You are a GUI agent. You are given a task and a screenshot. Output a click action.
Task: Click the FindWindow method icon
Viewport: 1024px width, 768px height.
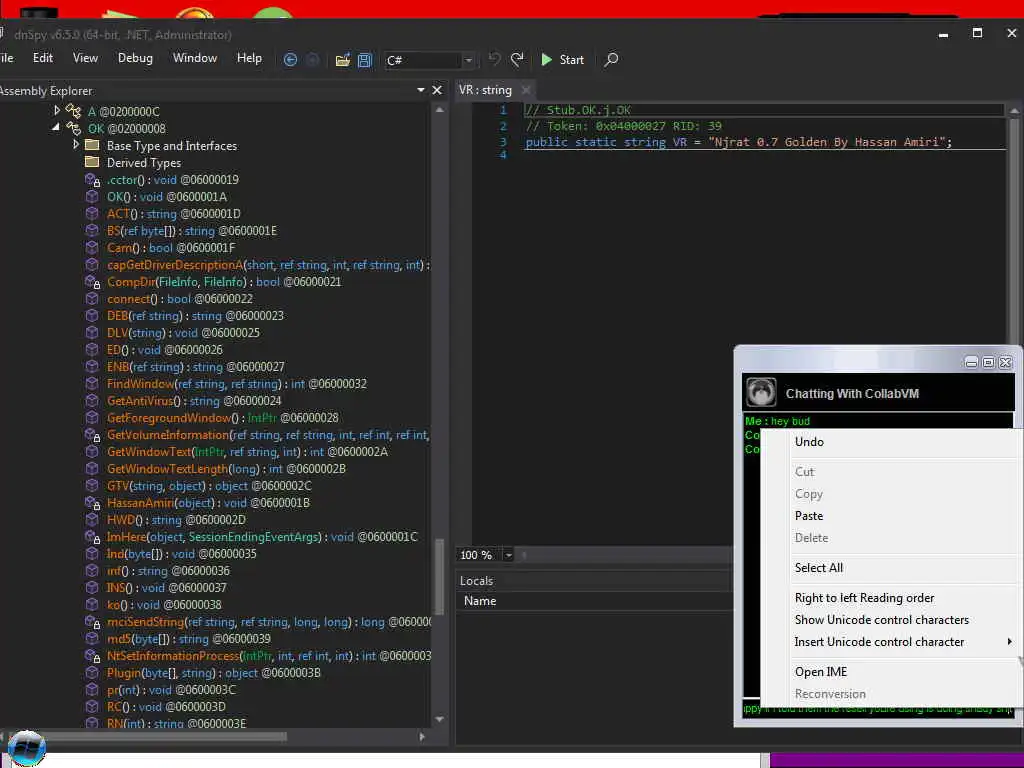[x=92, y=383]
